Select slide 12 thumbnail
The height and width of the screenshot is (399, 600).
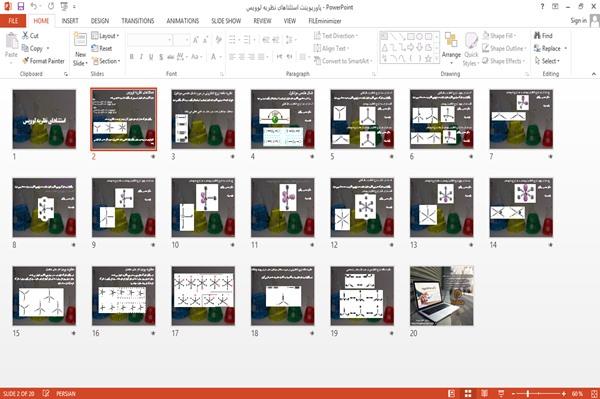(x=362, y=207)
